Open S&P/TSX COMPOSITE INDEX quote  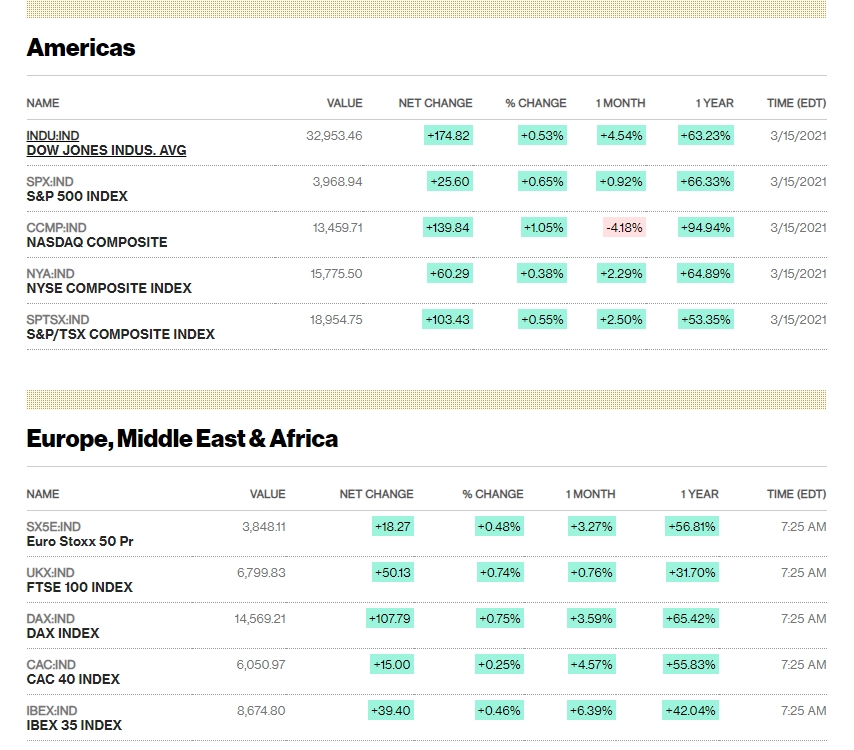[120, 334]
